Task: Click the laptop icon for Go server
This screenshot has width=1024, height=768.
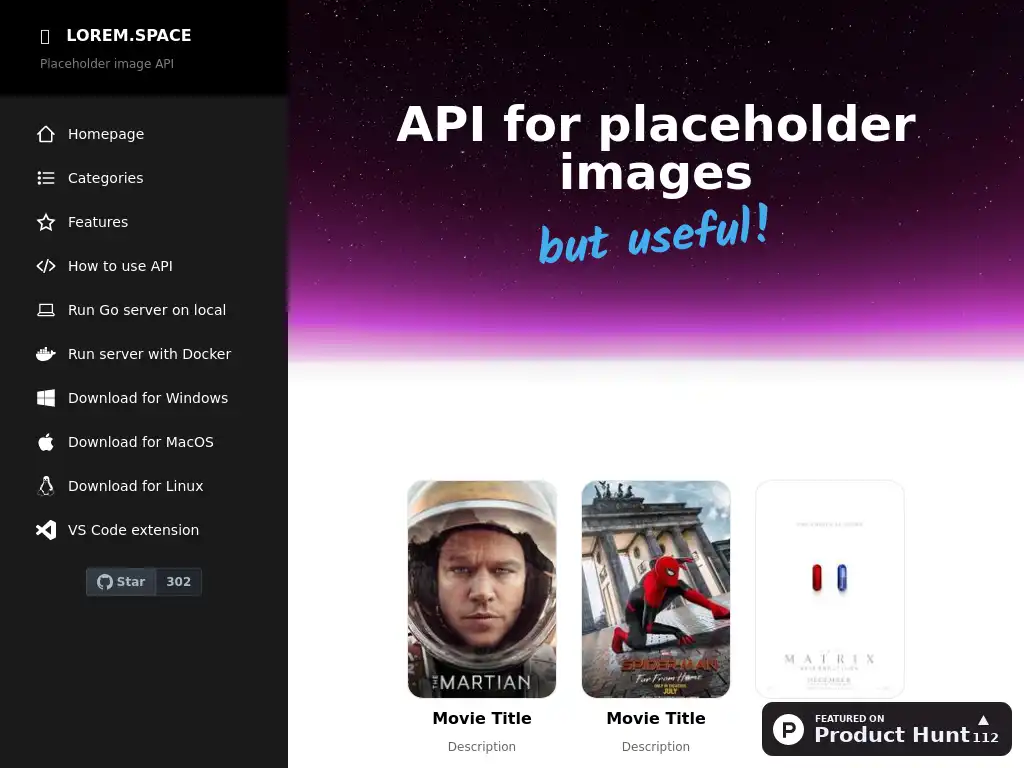Action: tap(46, 310)
